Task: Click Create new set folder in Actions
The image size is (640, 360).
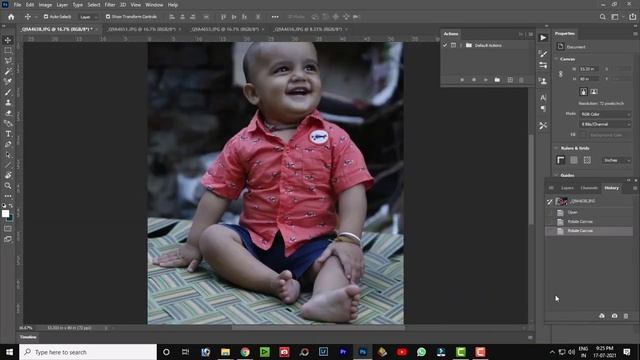Action: [497, 80]
